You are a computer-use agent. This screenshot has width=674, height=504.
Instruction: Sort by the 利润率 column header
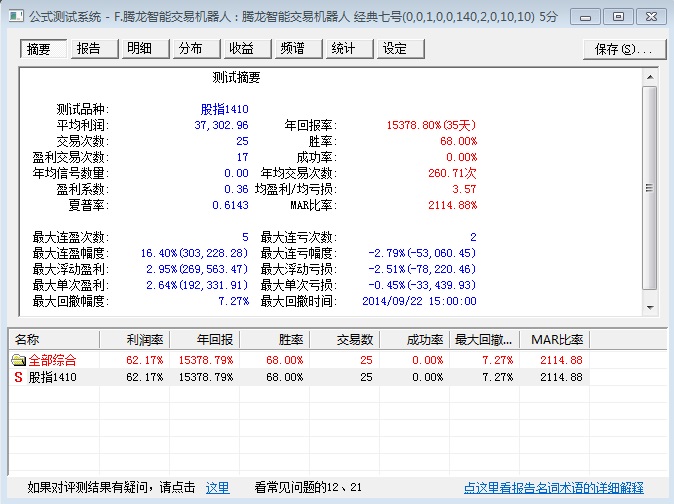(x=135, y=340)
